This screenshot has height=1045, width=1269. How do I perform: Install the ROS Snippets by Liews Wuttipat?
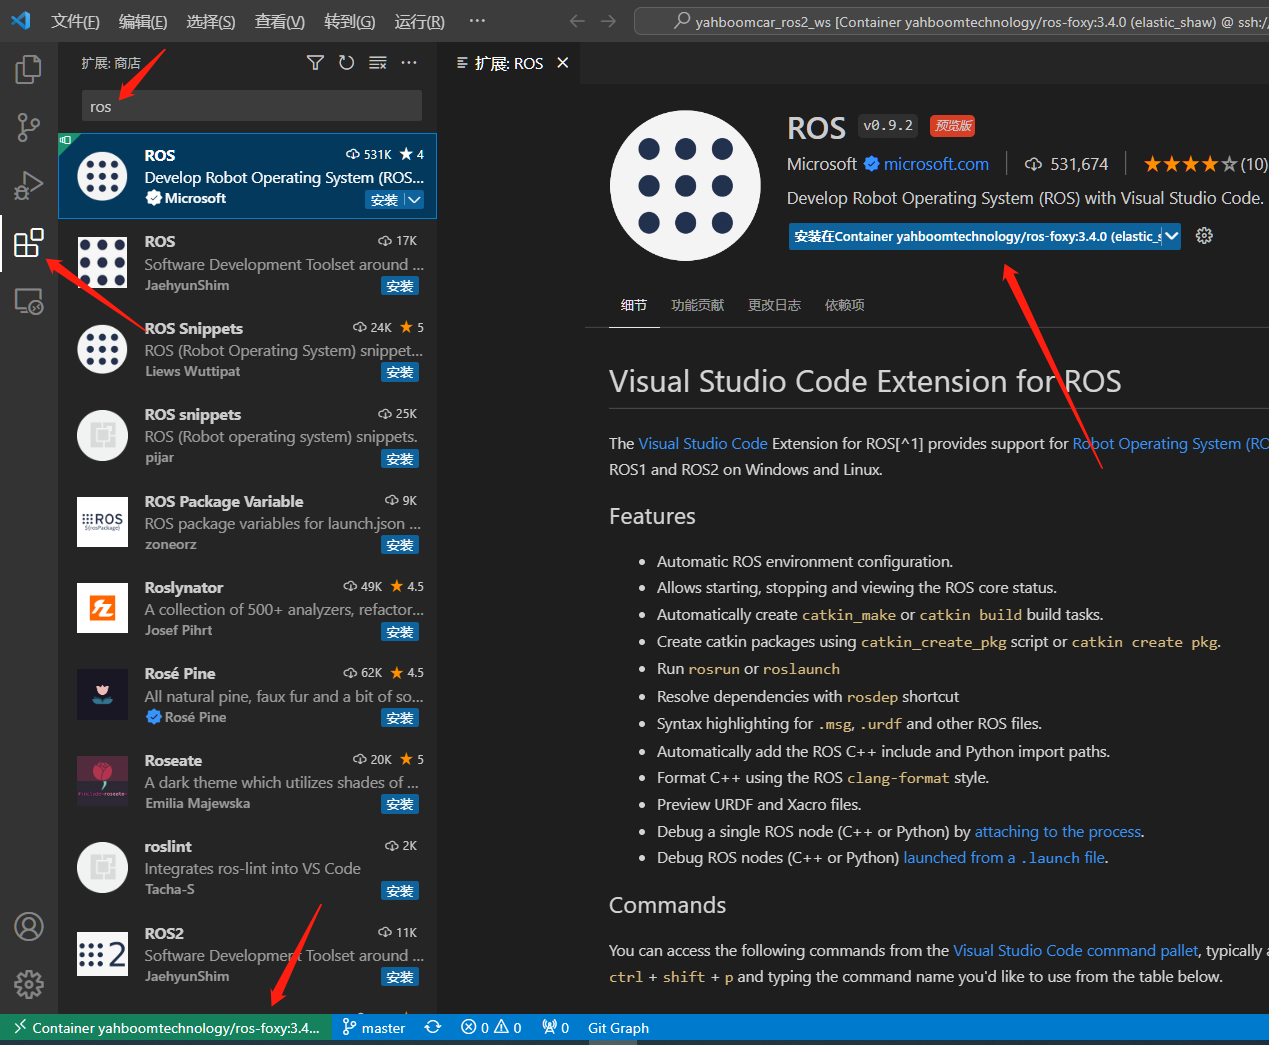pos(400,372)
